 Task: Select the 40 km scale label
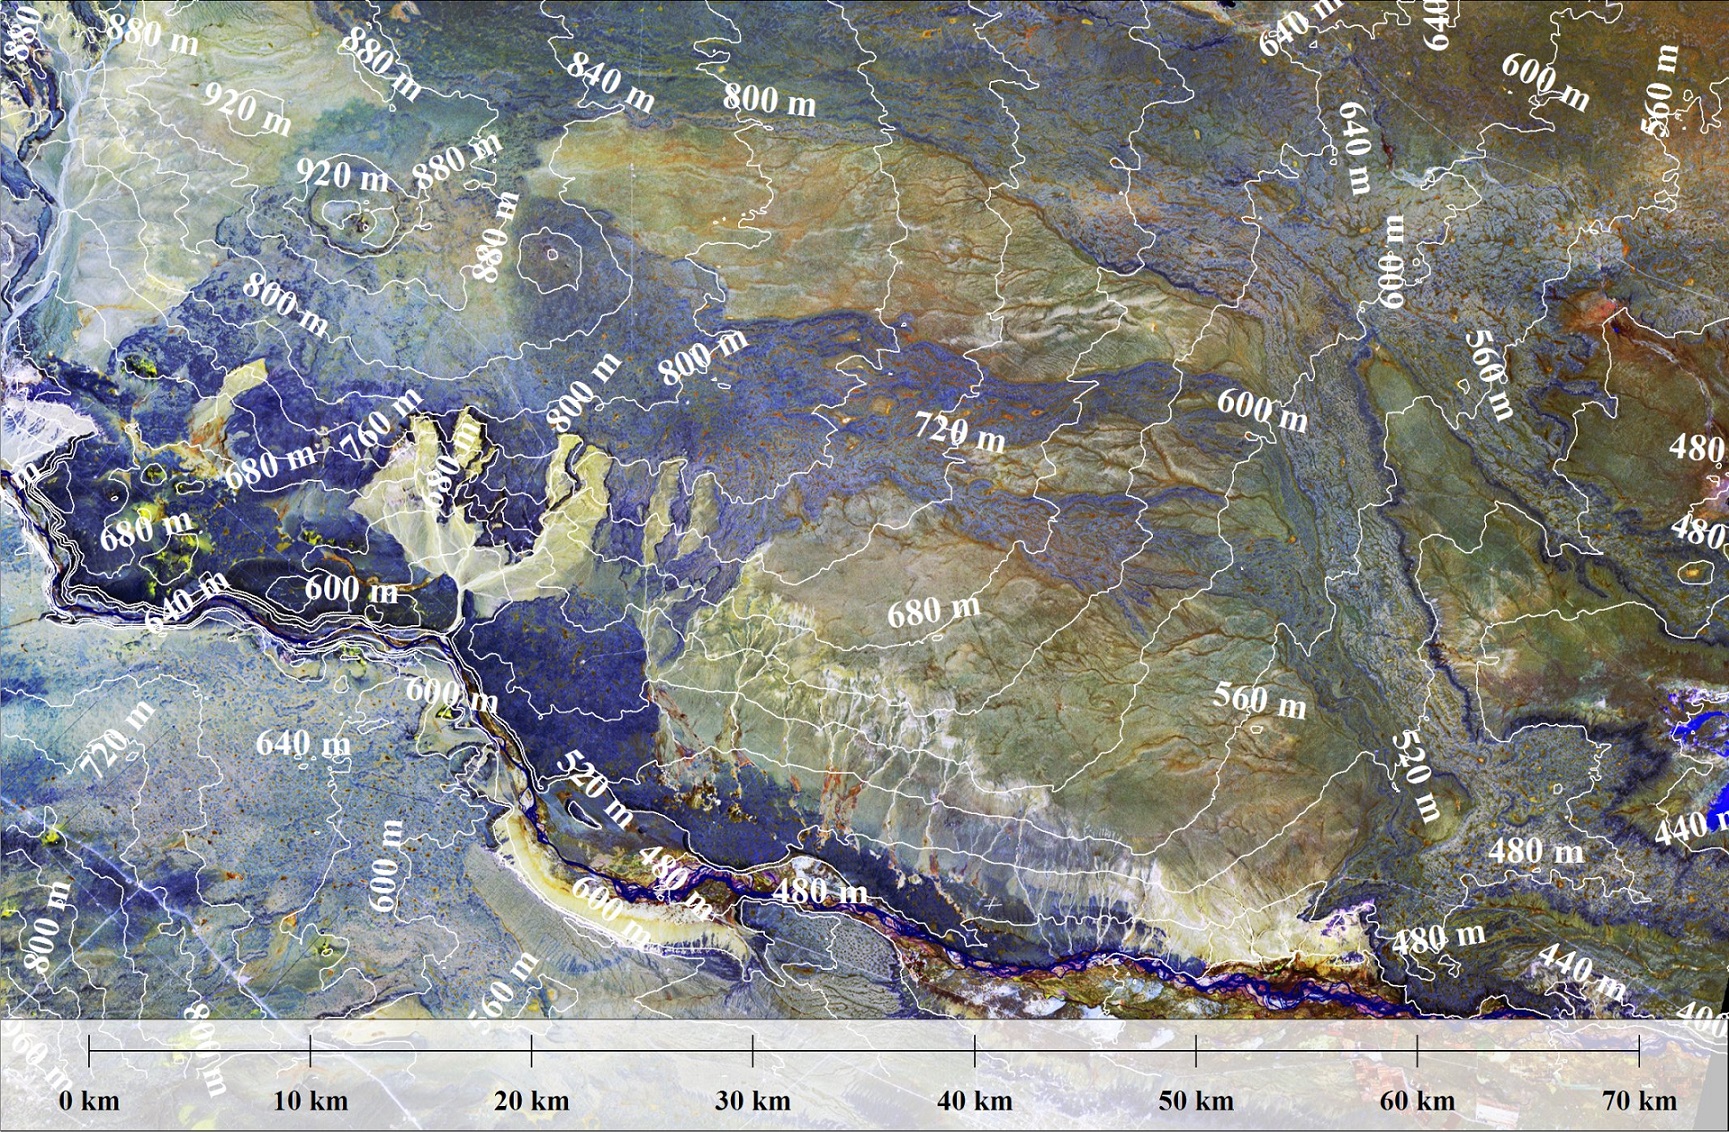[974, 1101]
